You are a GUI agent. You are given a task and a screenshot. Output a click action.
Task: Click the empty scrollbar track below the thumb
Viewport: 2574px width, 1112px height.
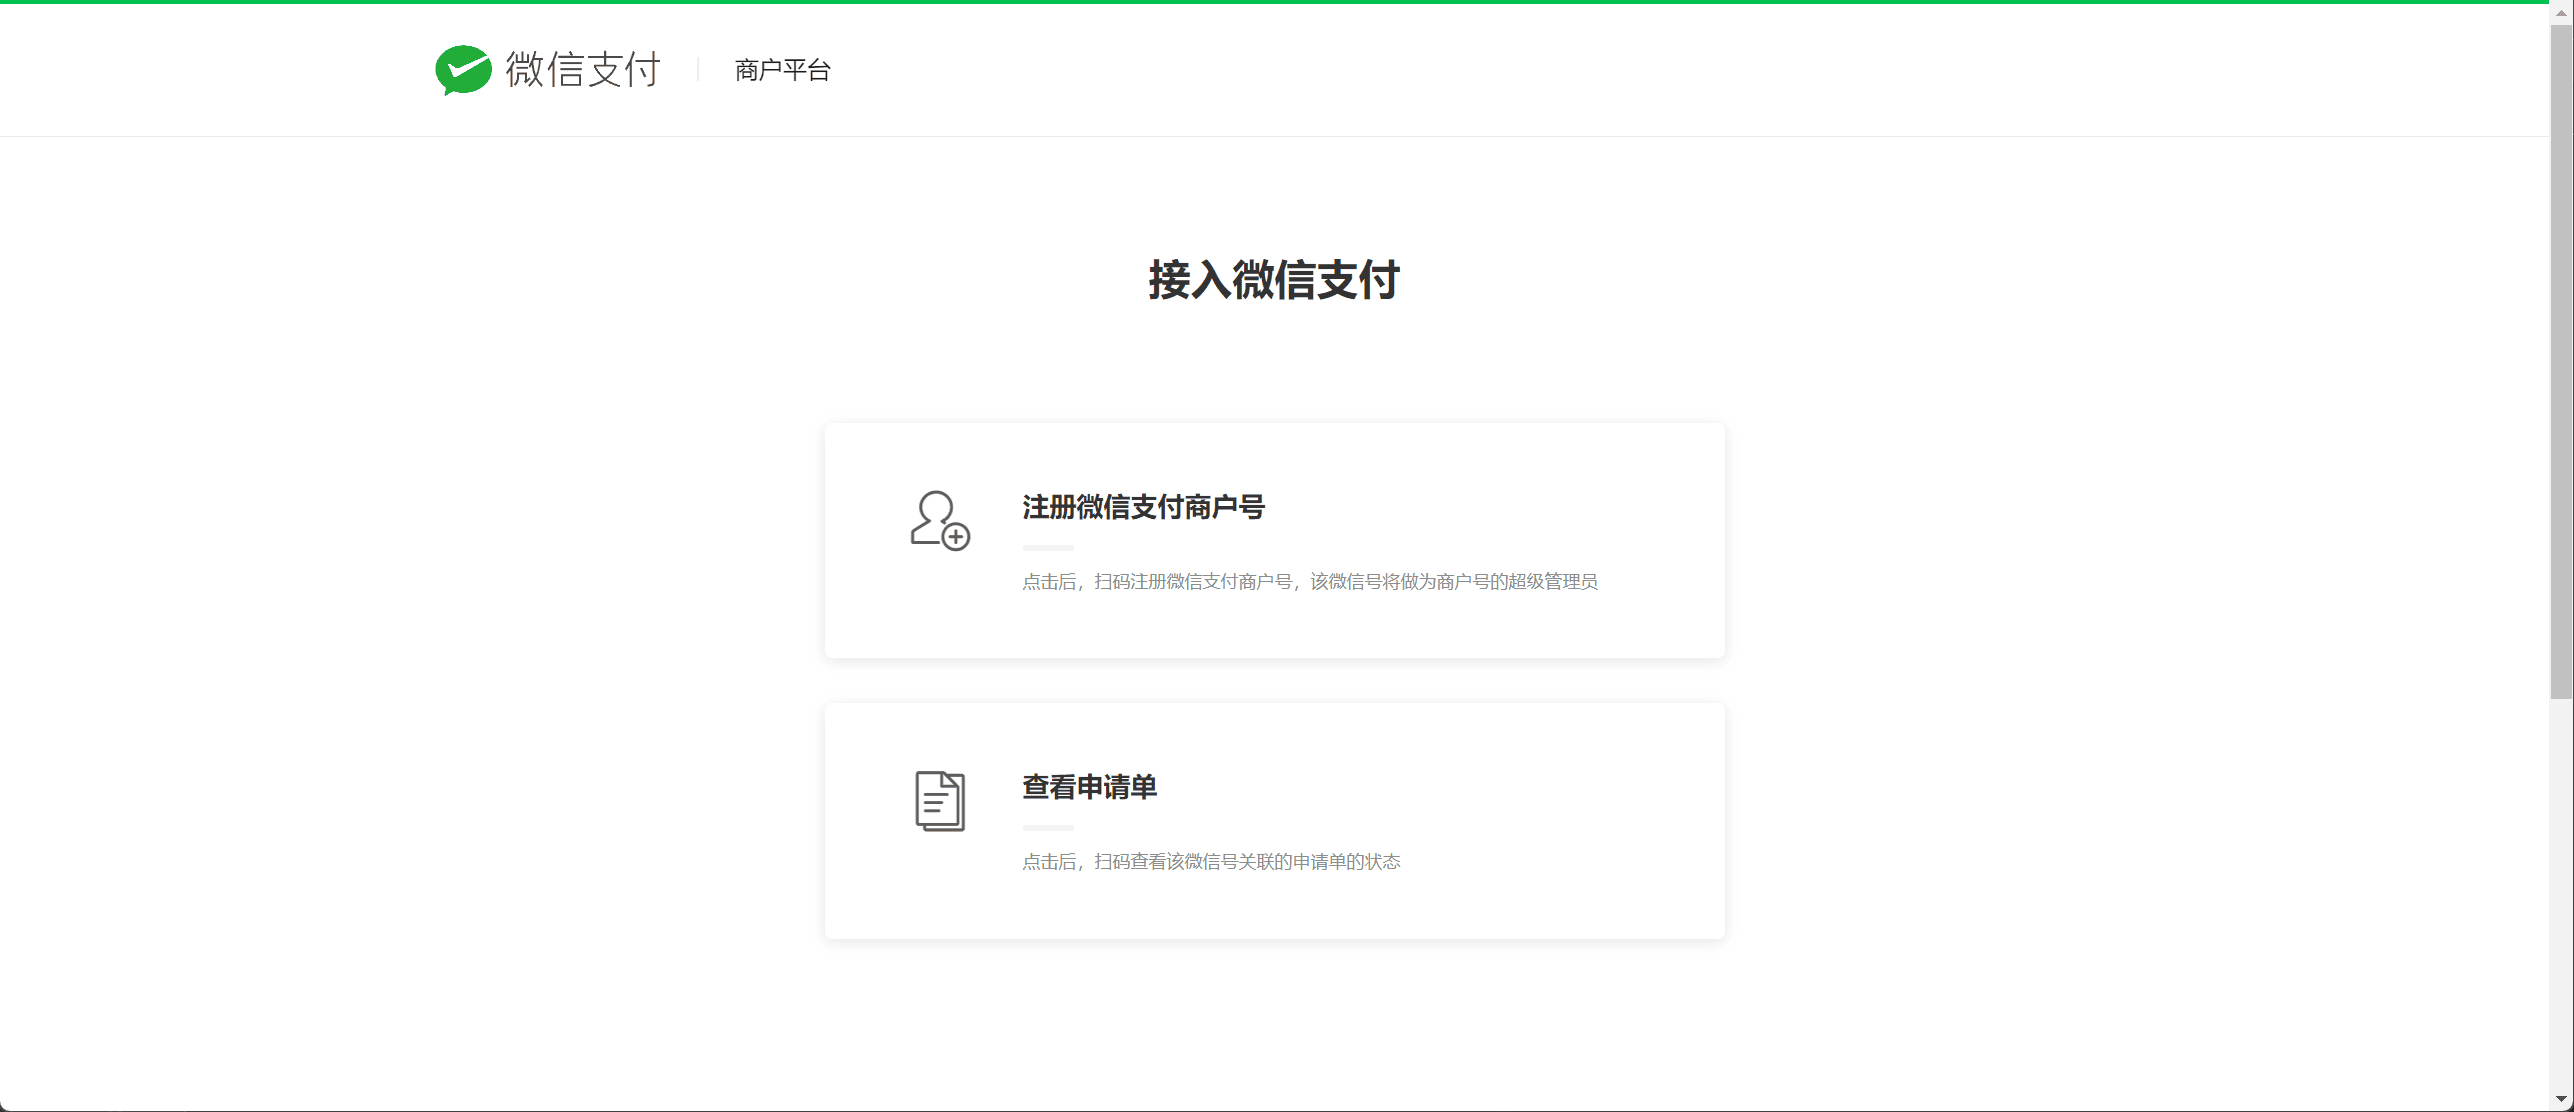[x=2561, y=893]
